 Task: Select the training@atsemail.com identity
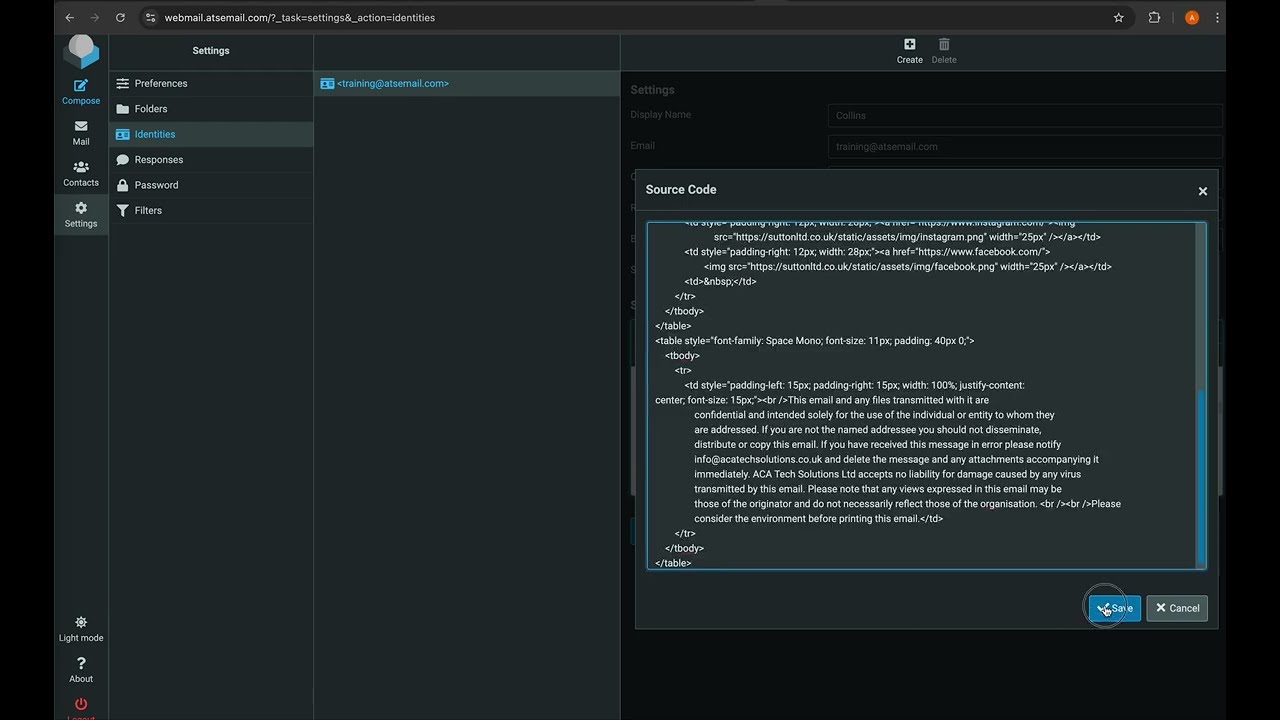tap(467, 83)
